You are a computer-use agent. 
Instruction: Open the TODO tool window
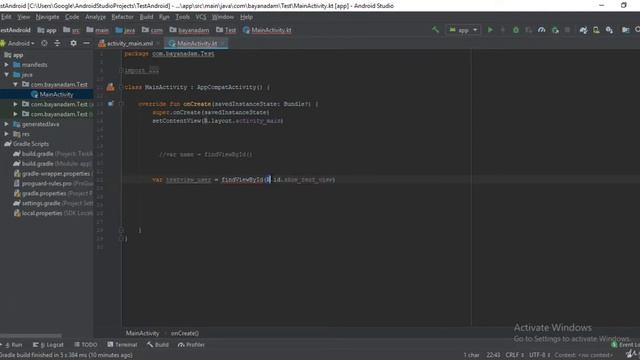coord(86,345)
